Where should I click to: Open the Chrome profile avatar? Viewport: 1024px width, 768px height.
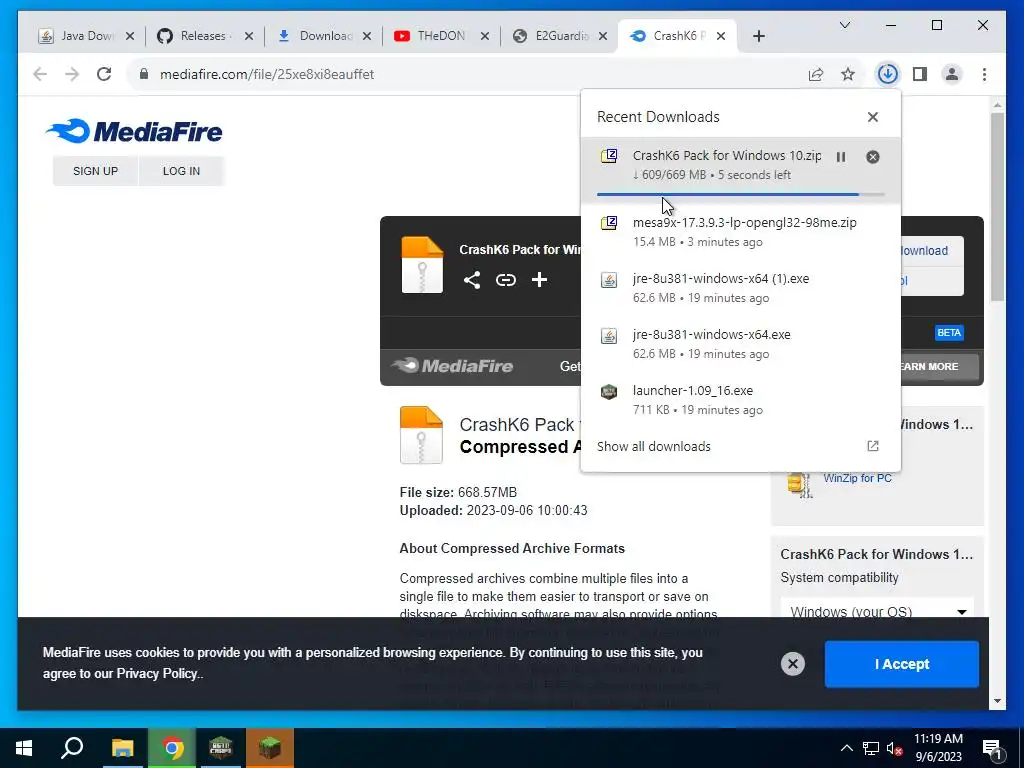point(952,74)
